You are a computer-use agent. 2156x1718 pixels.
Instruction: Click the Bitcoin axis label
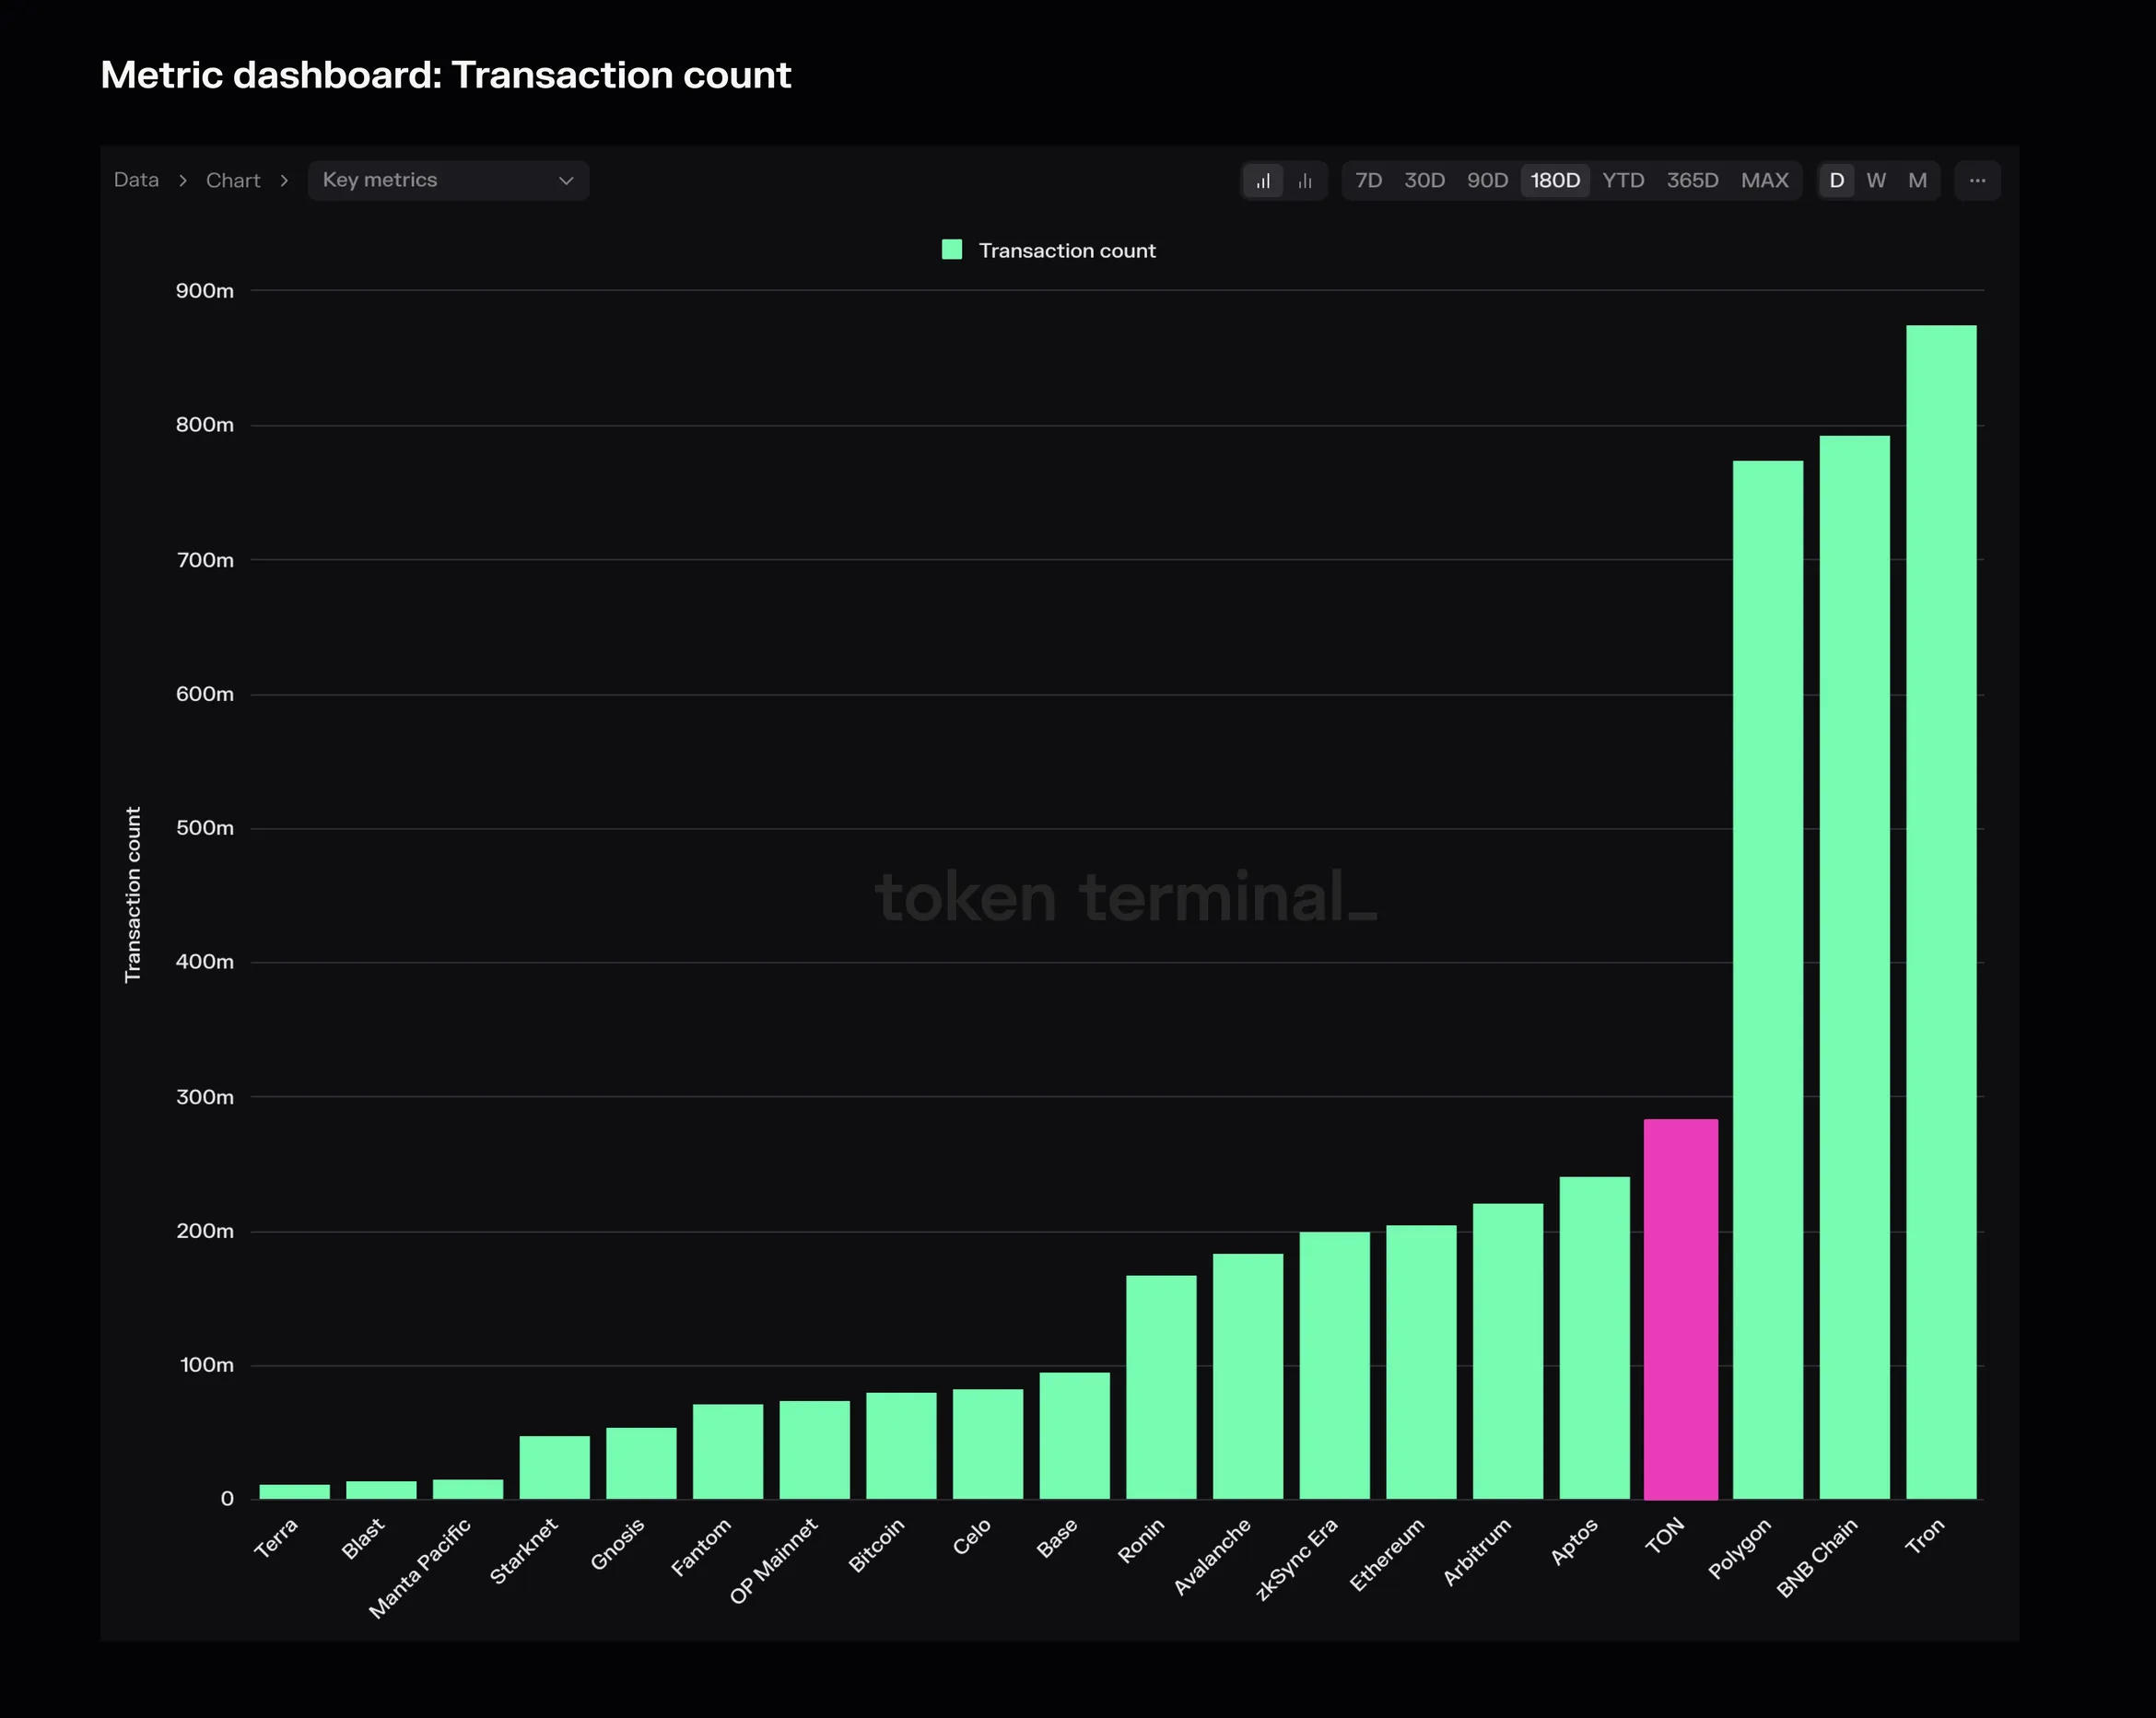click(x=877, y=1545)
